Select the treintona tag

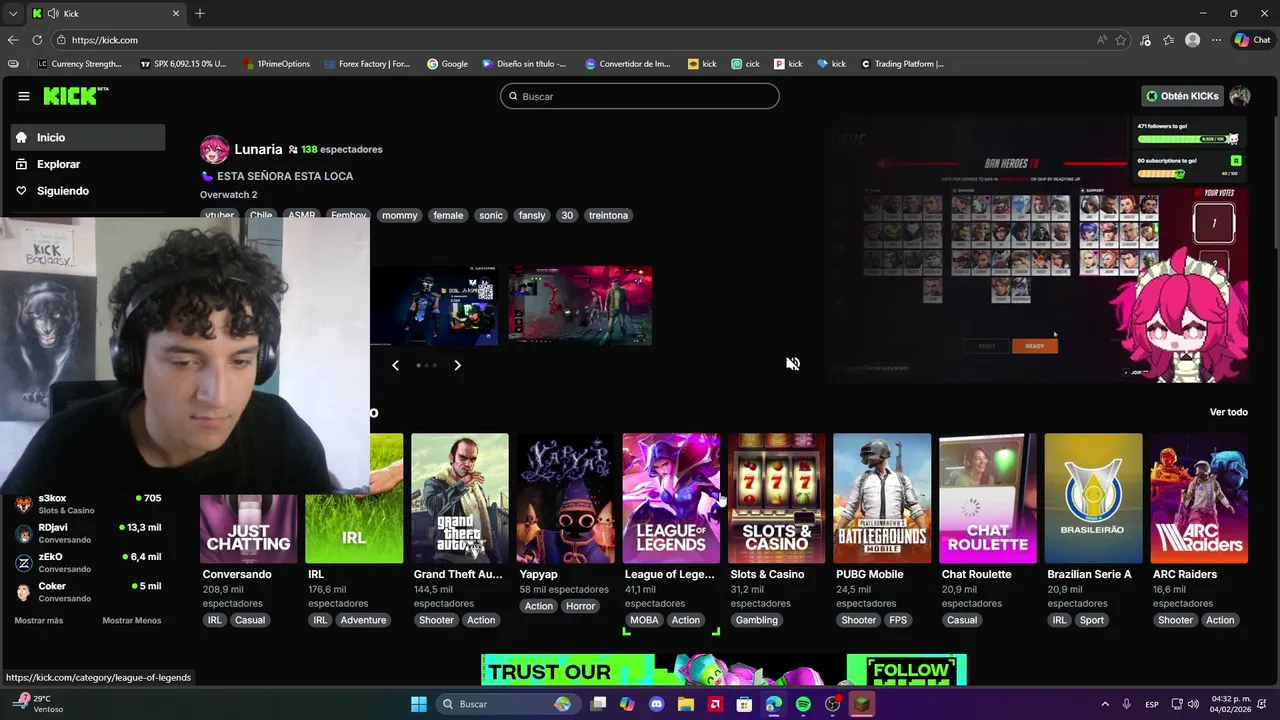pyautogui.click(x=608, y=215)
